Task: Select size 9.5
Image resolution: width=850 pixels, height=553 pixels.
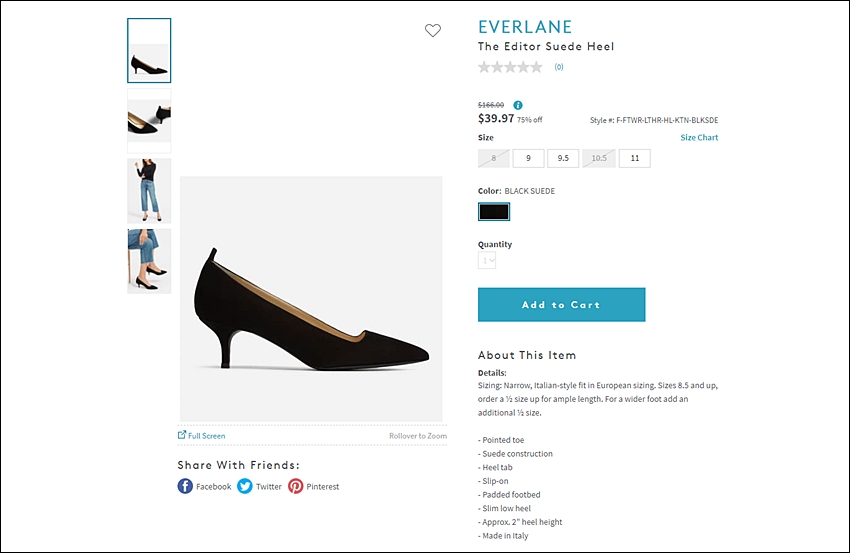Action: point(563,158)
